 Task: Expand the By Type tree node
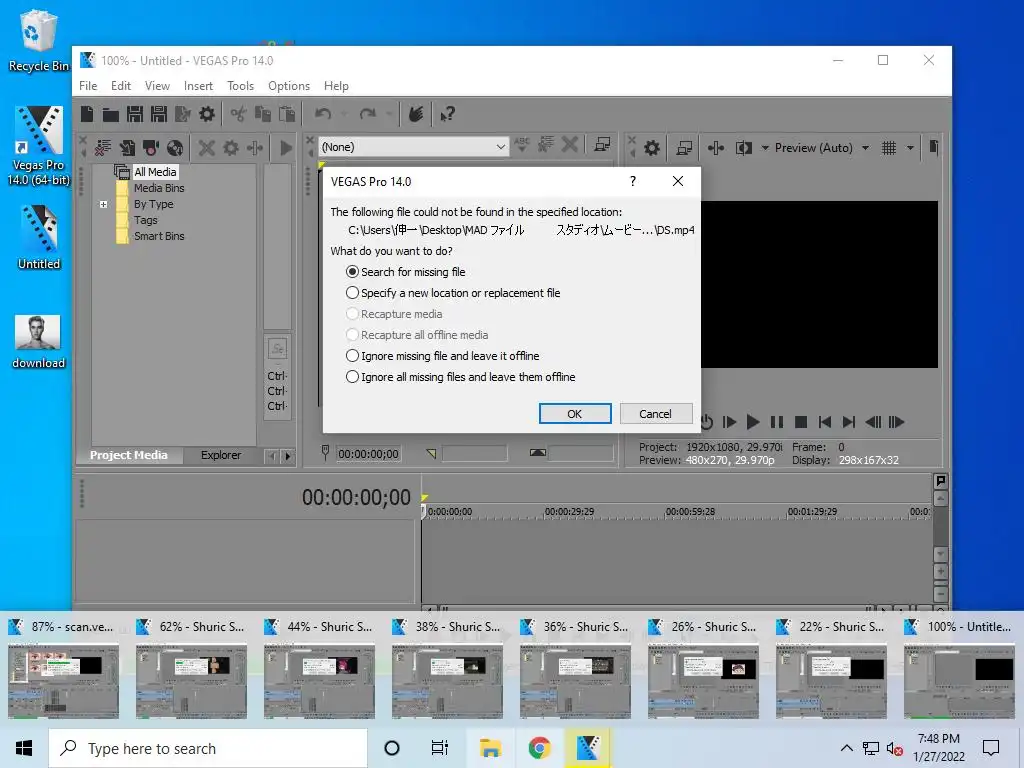(x=103, y=204)
